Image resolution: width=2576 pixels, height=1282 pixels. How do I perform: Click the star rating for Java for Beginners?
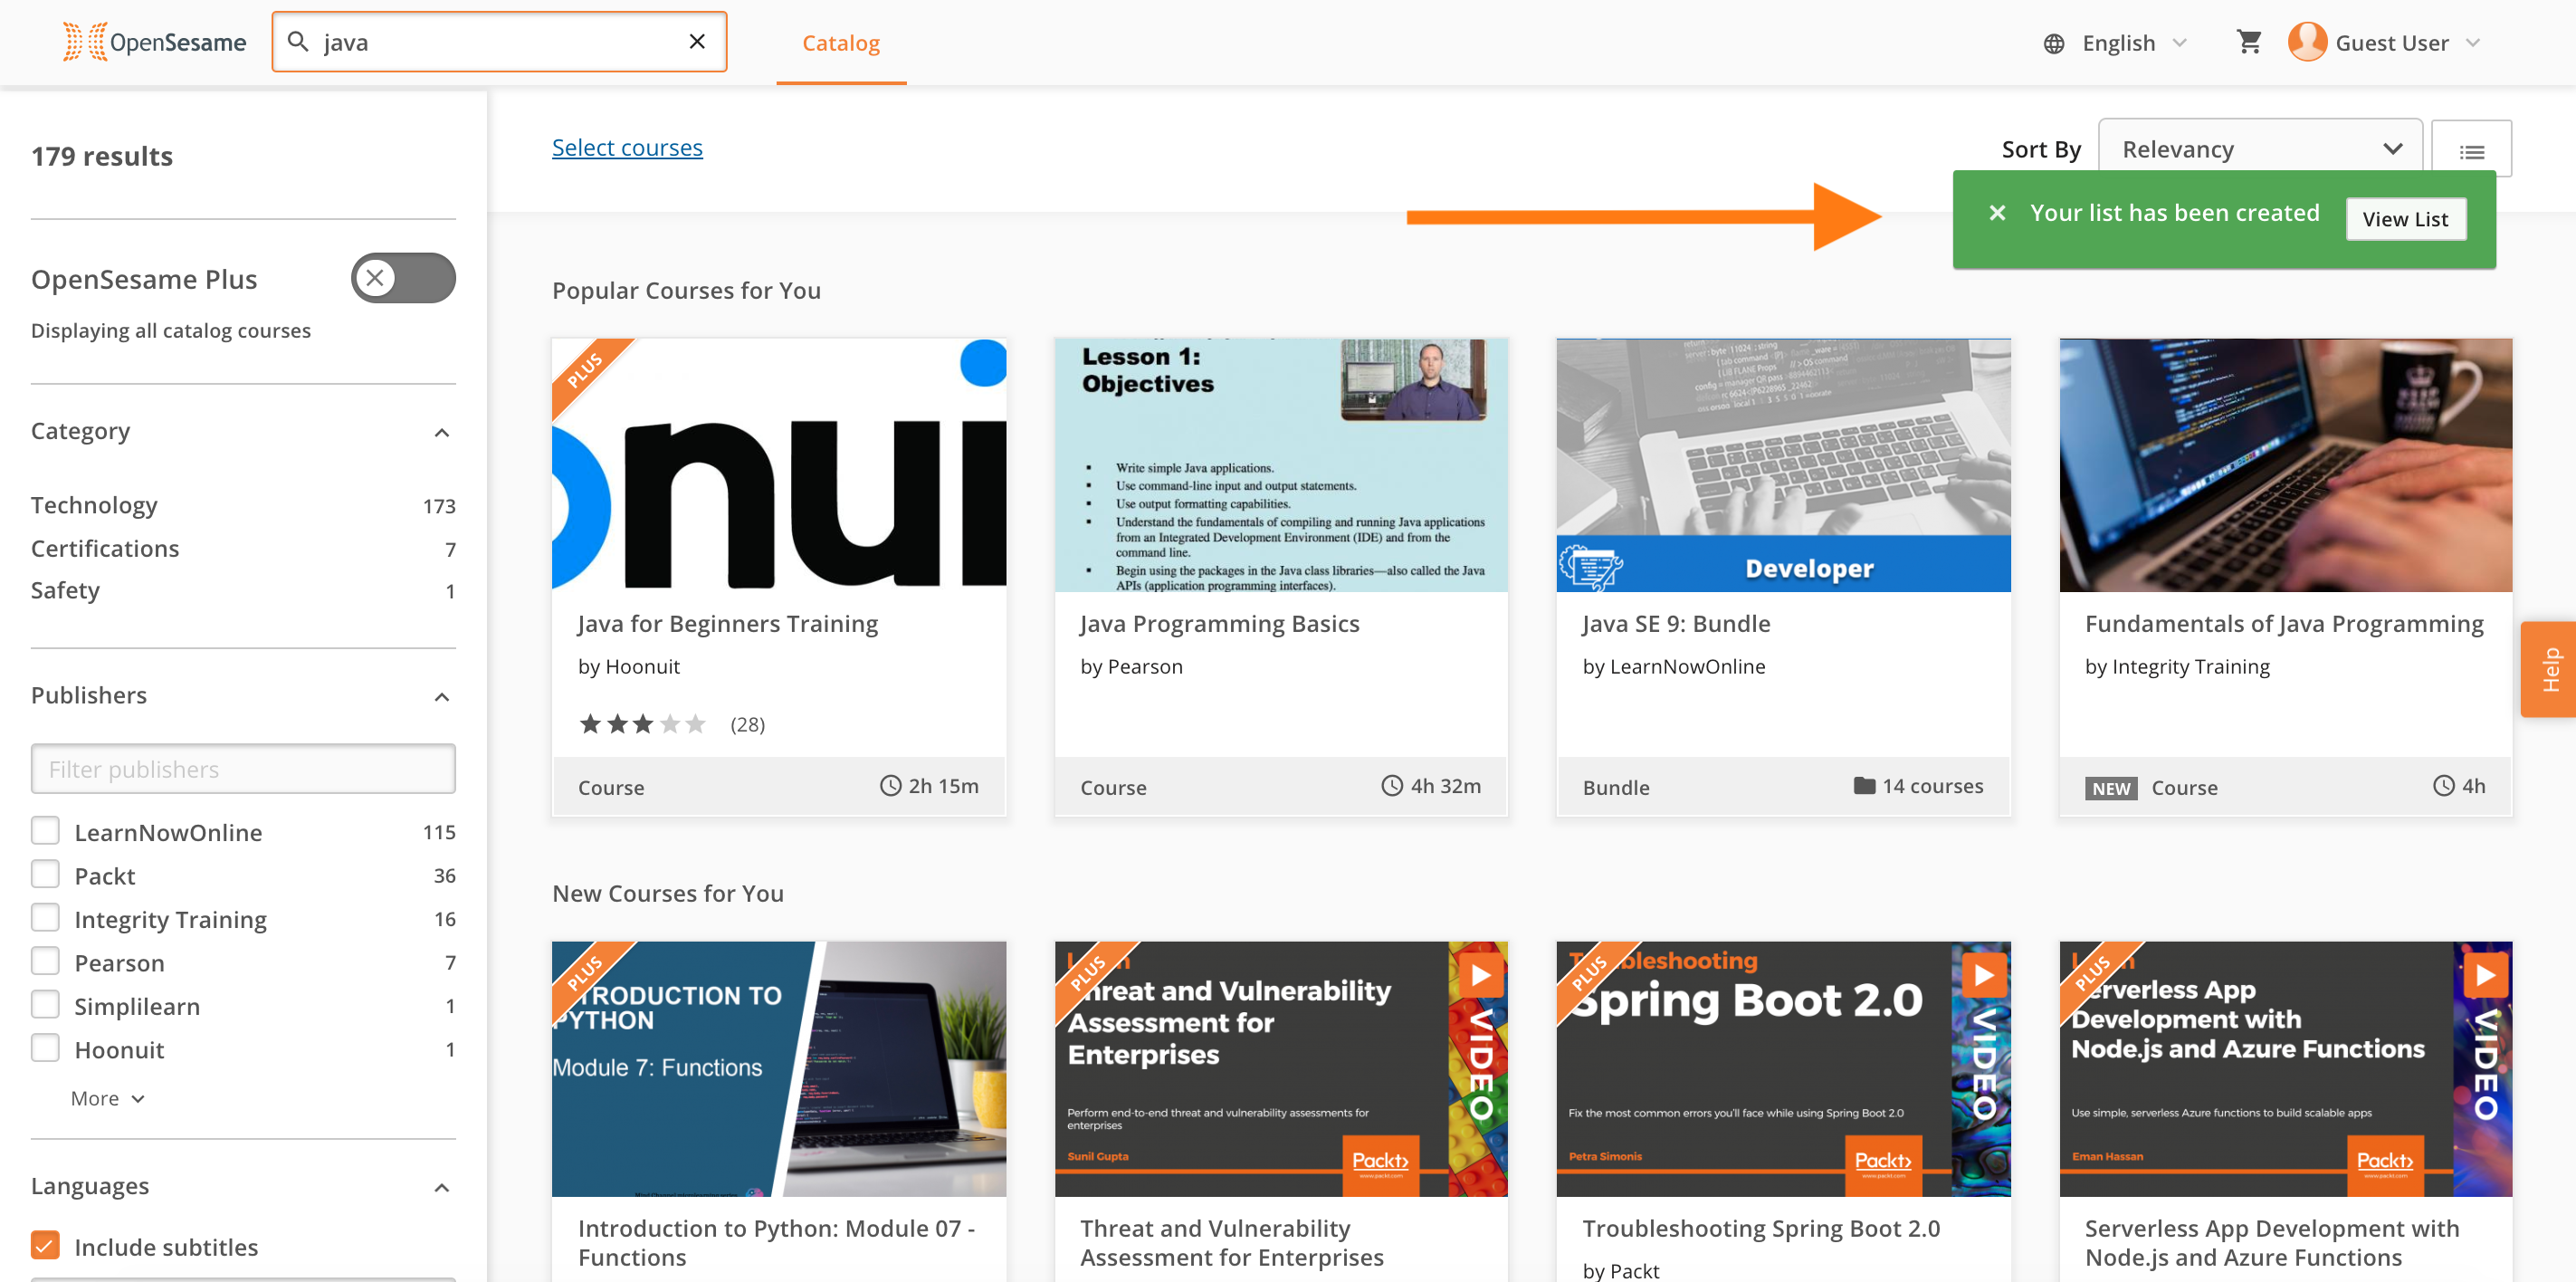[643, 724]
